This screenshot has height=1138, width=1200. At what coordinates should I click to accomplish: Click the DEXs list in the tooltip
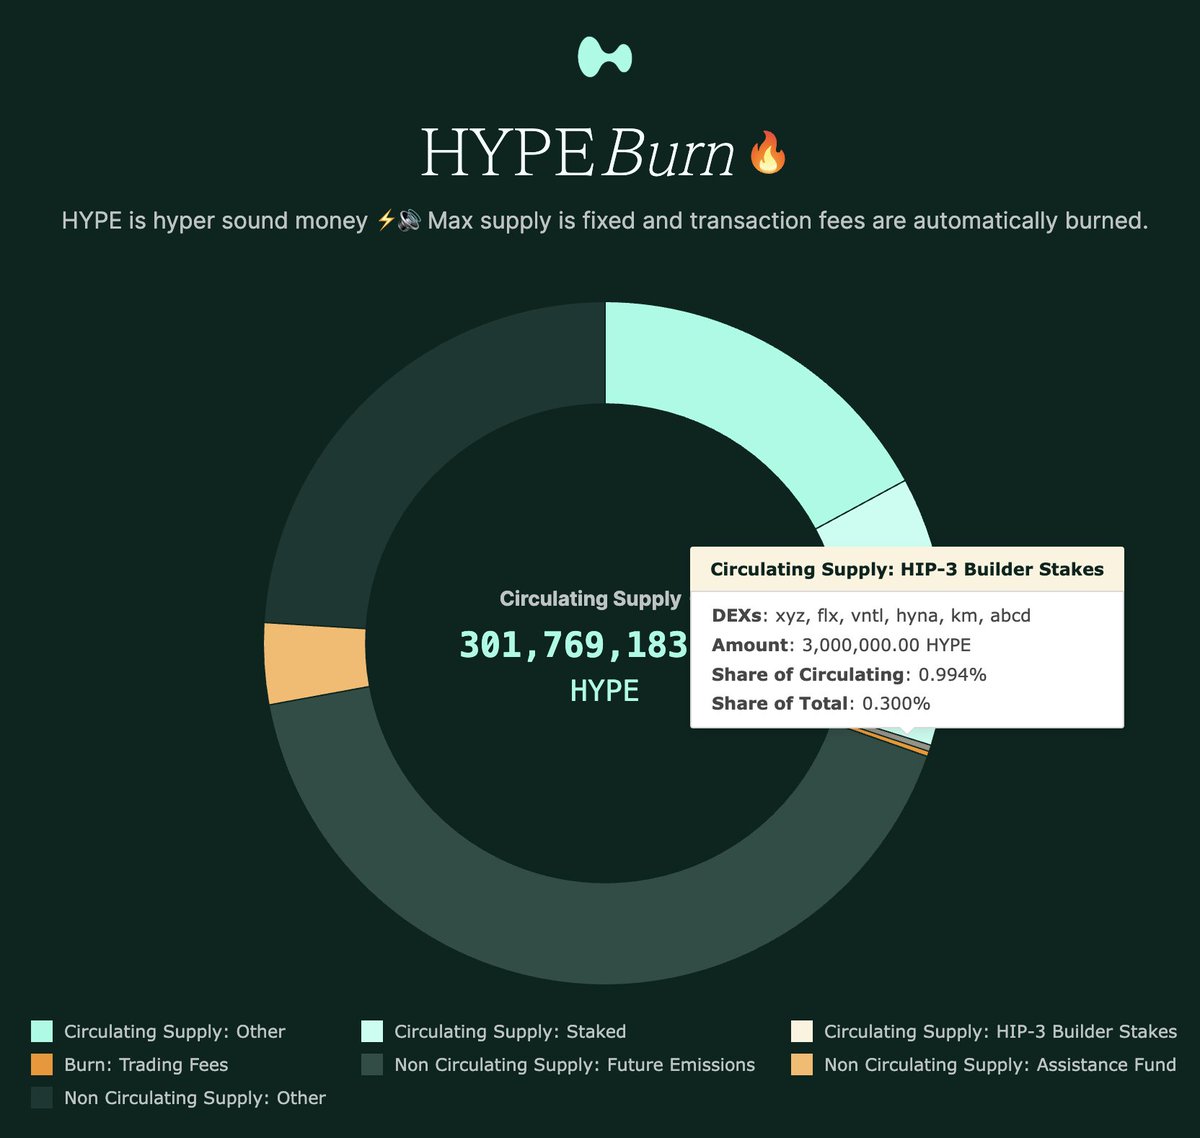[x=871, y=616]
